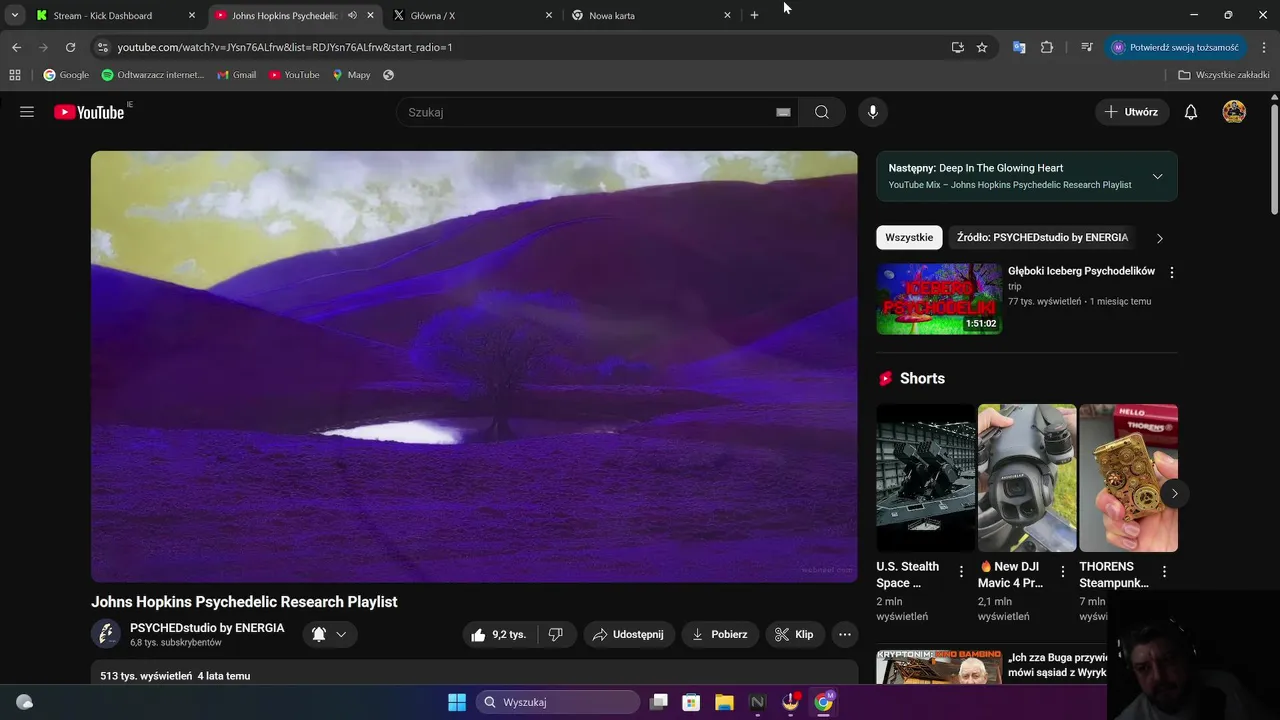Click the Pobierz download button
1280x720 pixels.
click(720, 634)
